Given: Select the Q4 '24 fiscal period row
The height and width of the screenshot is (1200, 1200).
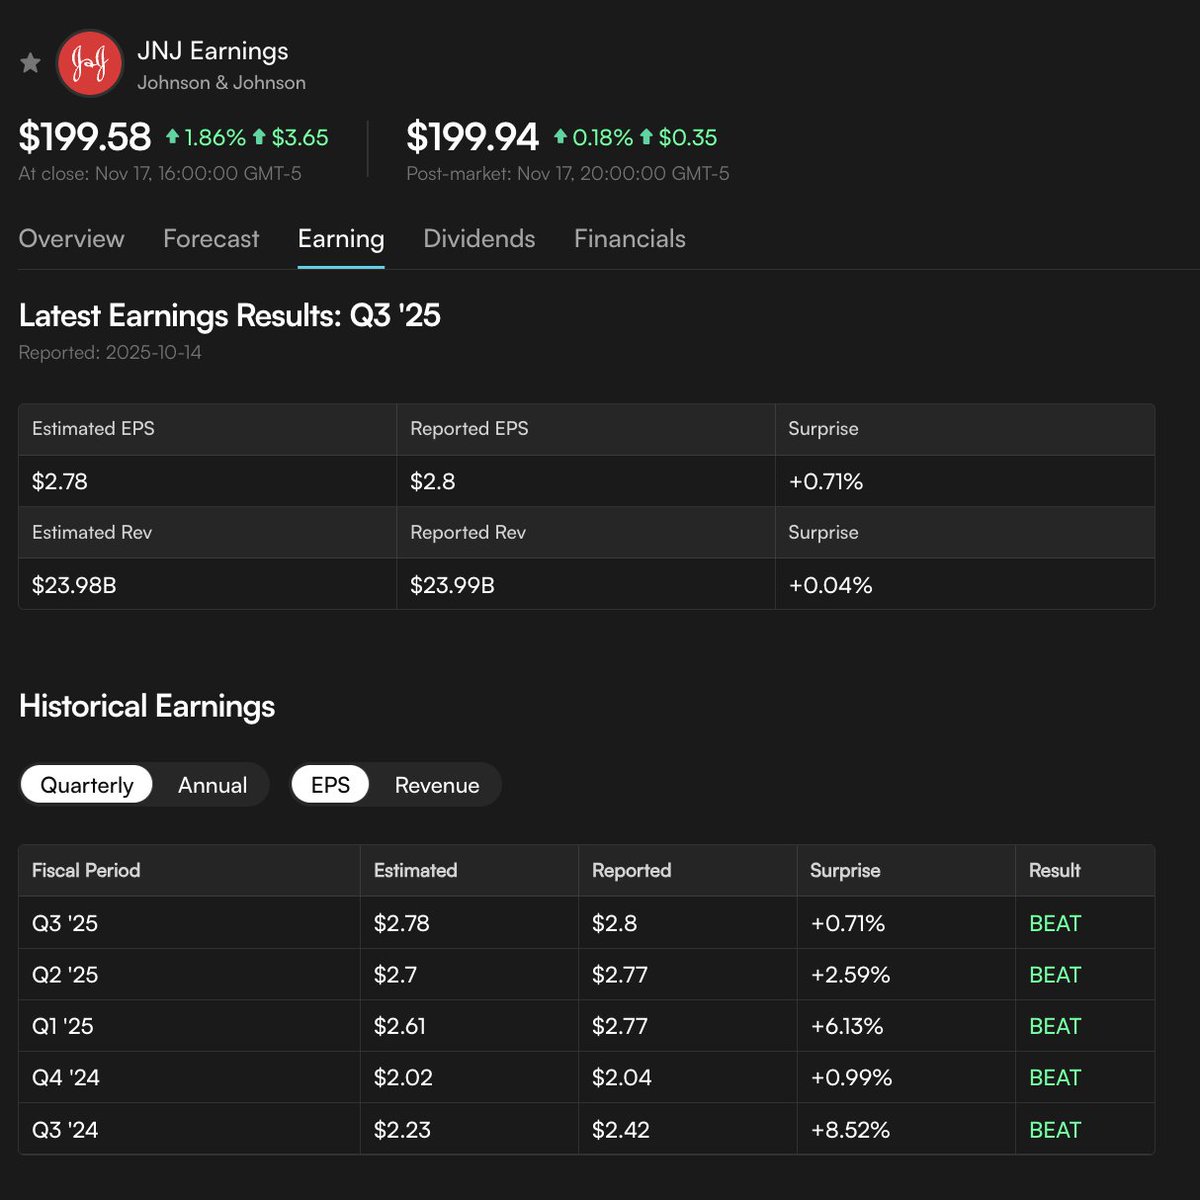Looking at the screenshot, I should pos(586,1077).
